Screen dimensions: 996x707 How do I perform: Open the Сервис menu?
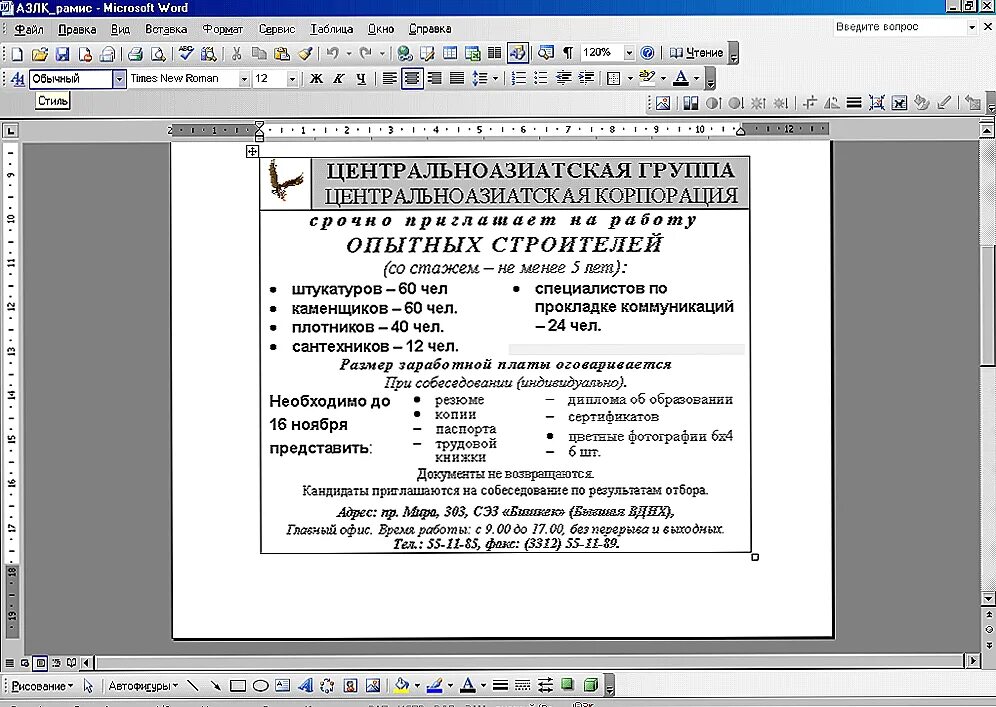pyautogui.click(x=276, y=29)
